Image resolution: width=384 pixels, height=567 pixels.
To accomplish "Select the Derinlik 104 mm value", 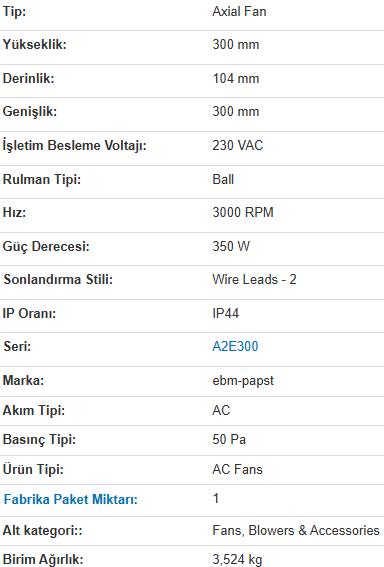I will click(236, 78).
